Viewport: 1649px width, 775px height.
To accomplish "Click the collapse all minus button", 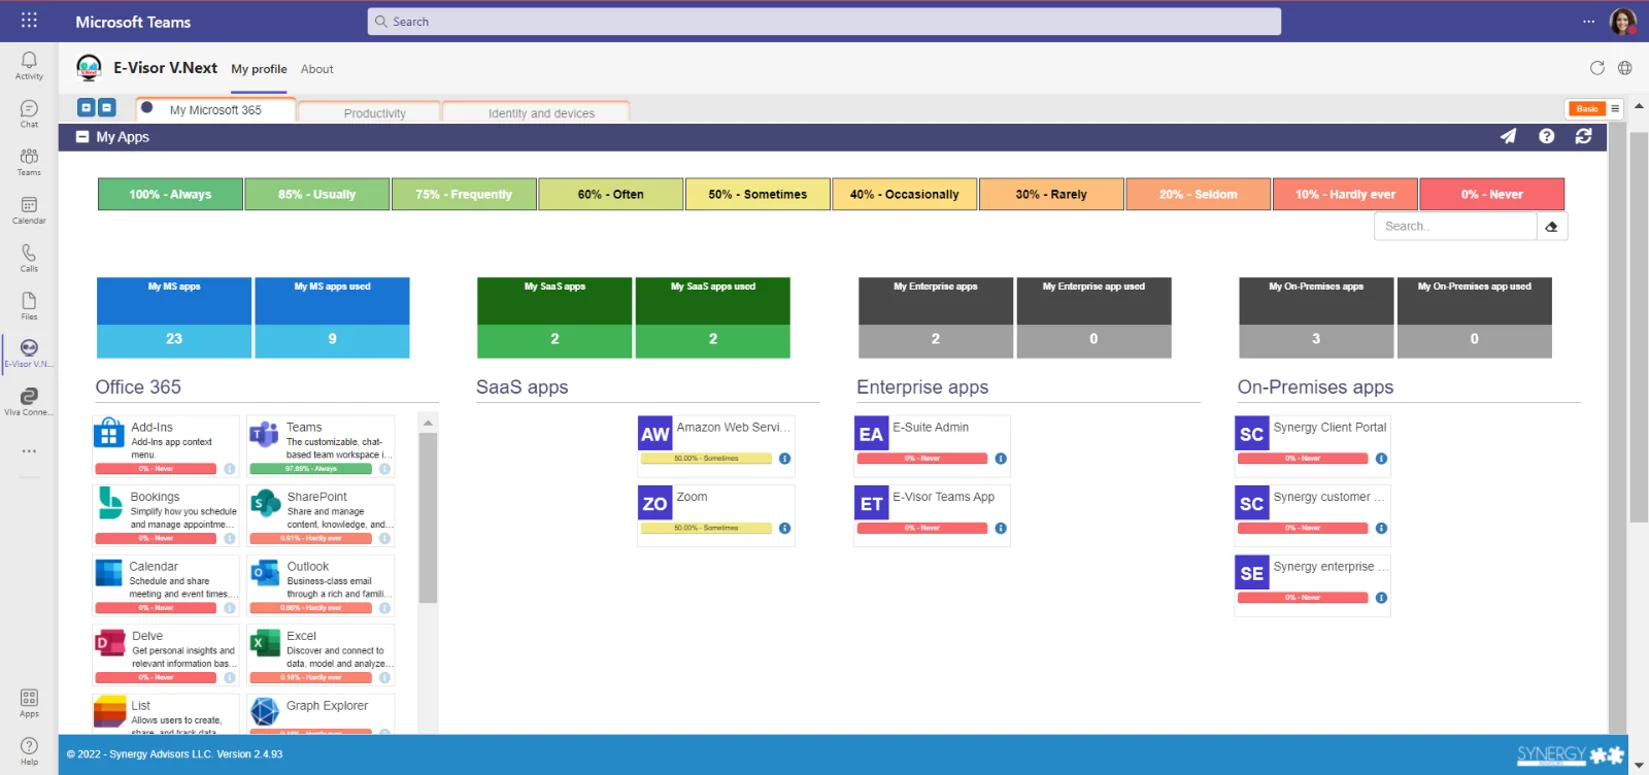I will point(107,108).
